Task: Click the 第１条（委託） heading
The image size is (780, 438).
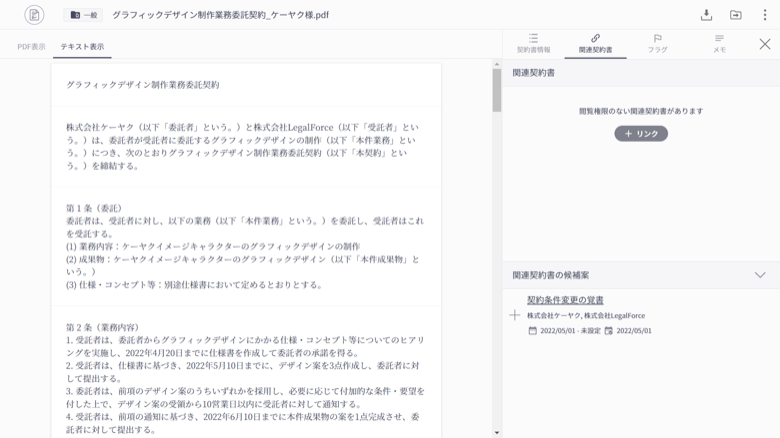Action: (x=94, y=208)
